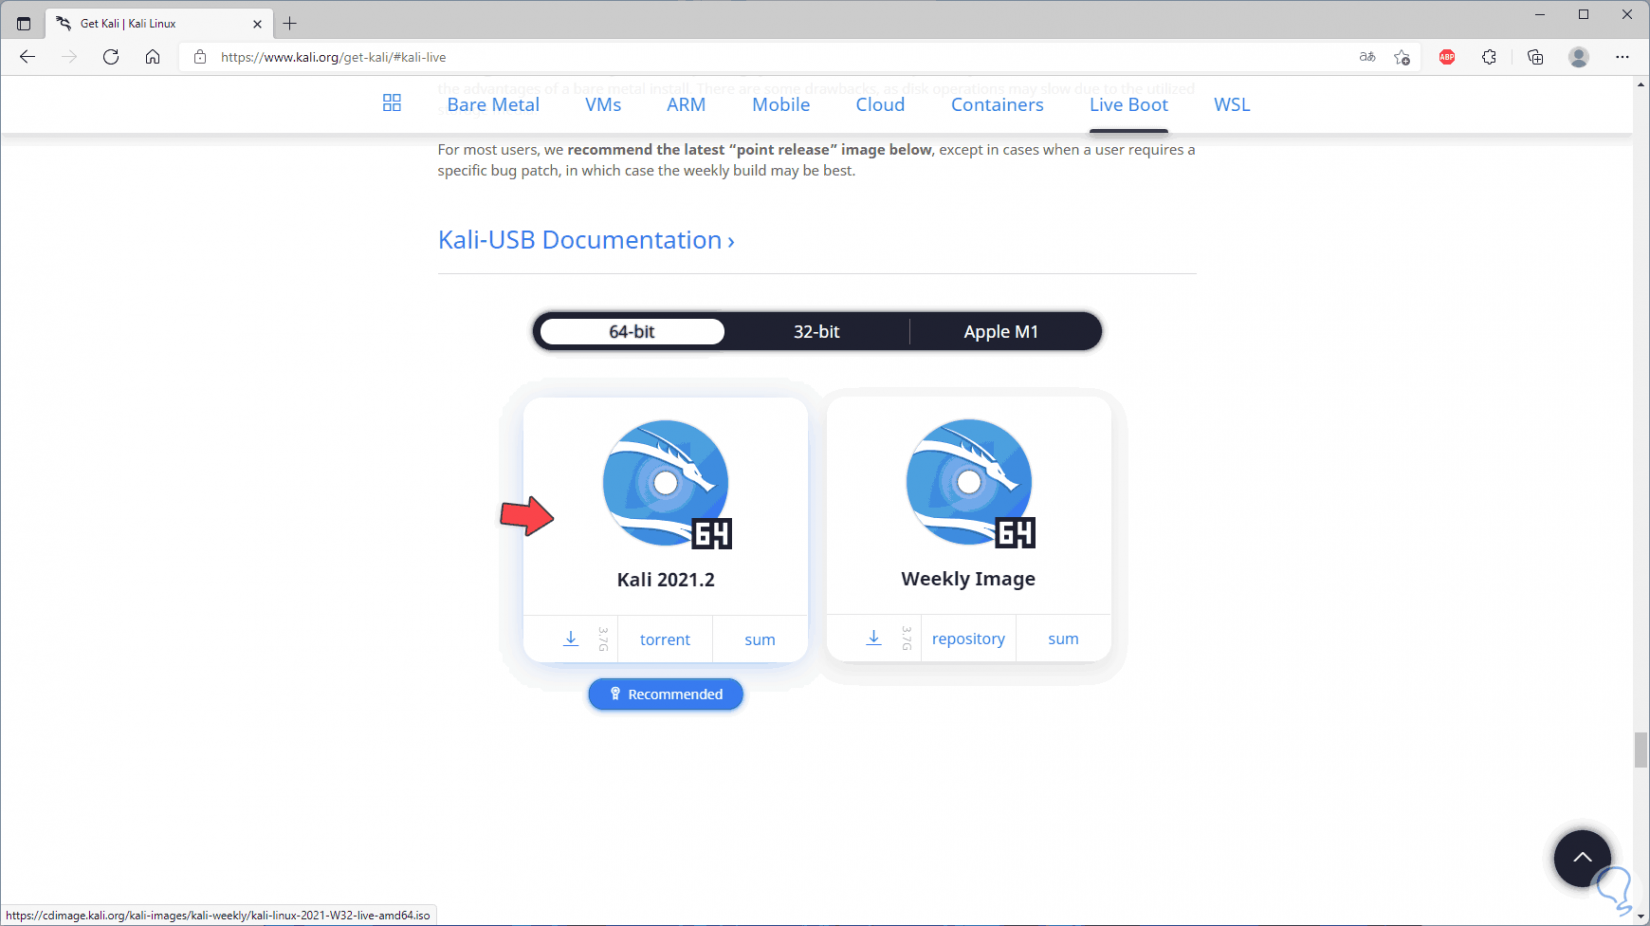Download the Kali 2021.2 ISO

click(570, 639)
